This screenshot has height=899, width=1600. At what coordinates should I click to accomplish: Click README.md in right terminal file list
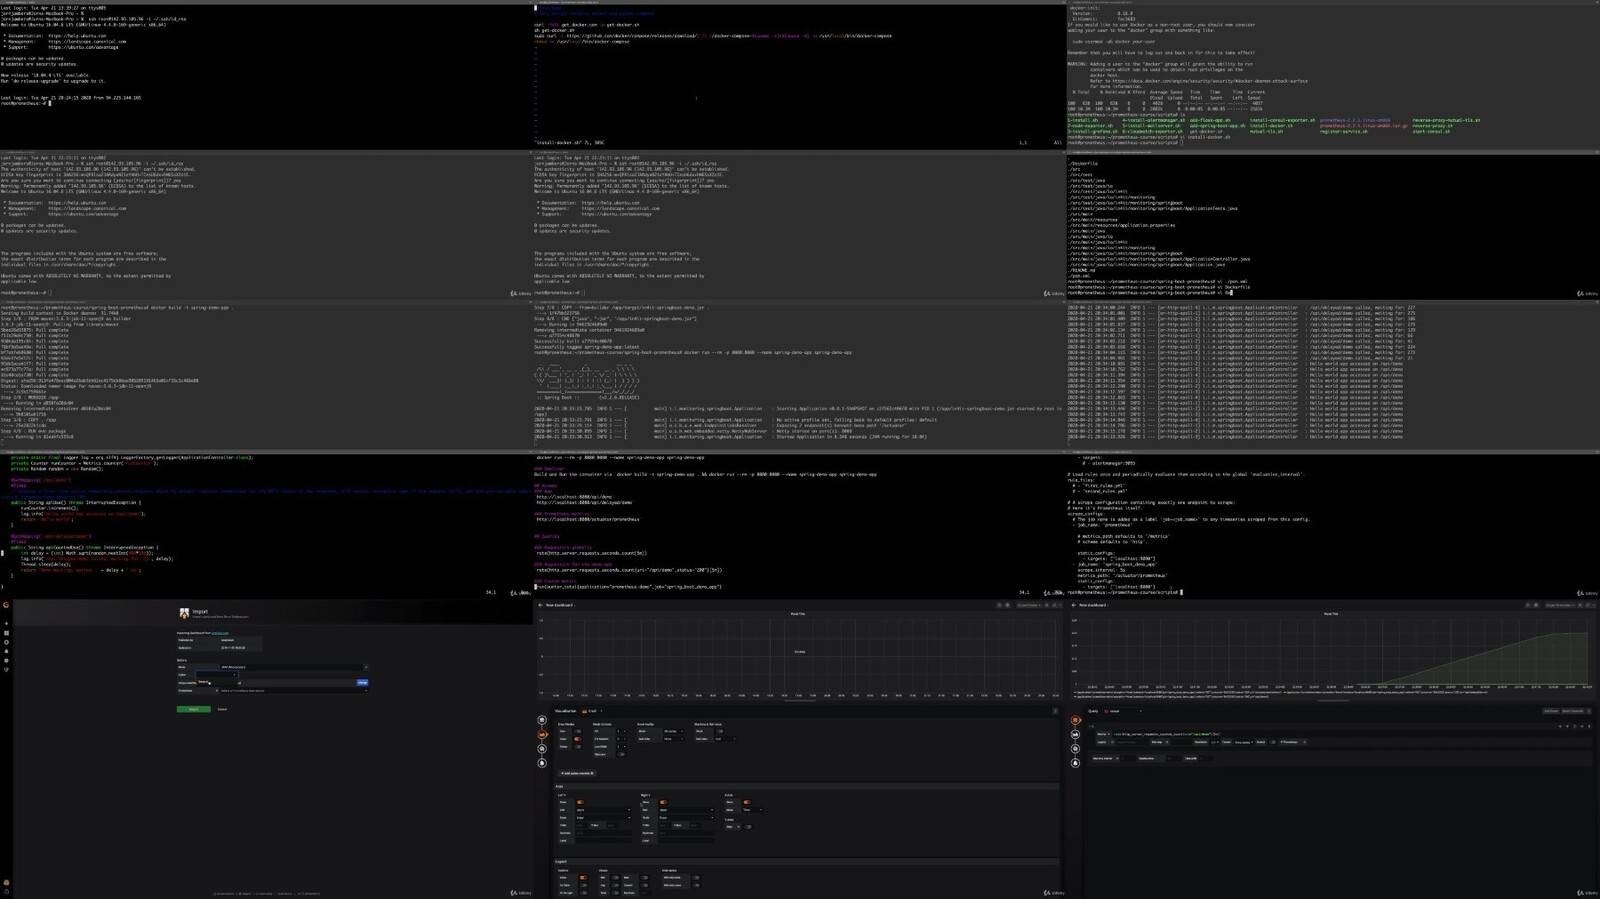tap(1082, 270)
